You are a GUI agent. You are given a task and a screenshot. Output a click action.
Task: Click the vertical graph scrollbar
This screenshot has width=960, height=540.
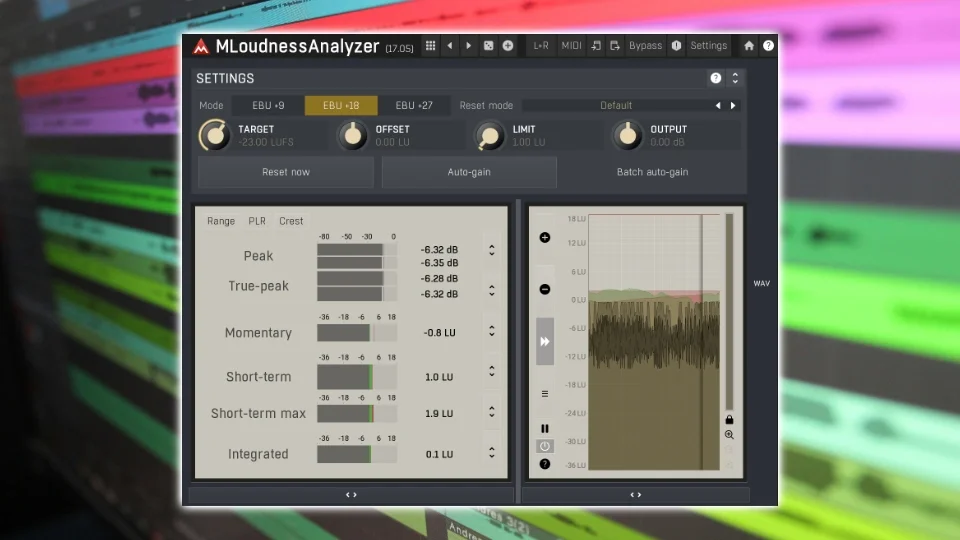tap(729, 312)
